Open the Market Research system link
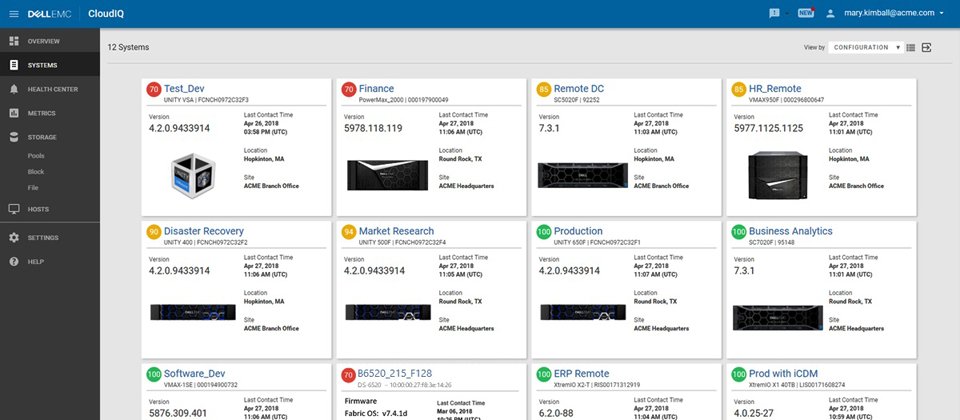 coord(396,231)
